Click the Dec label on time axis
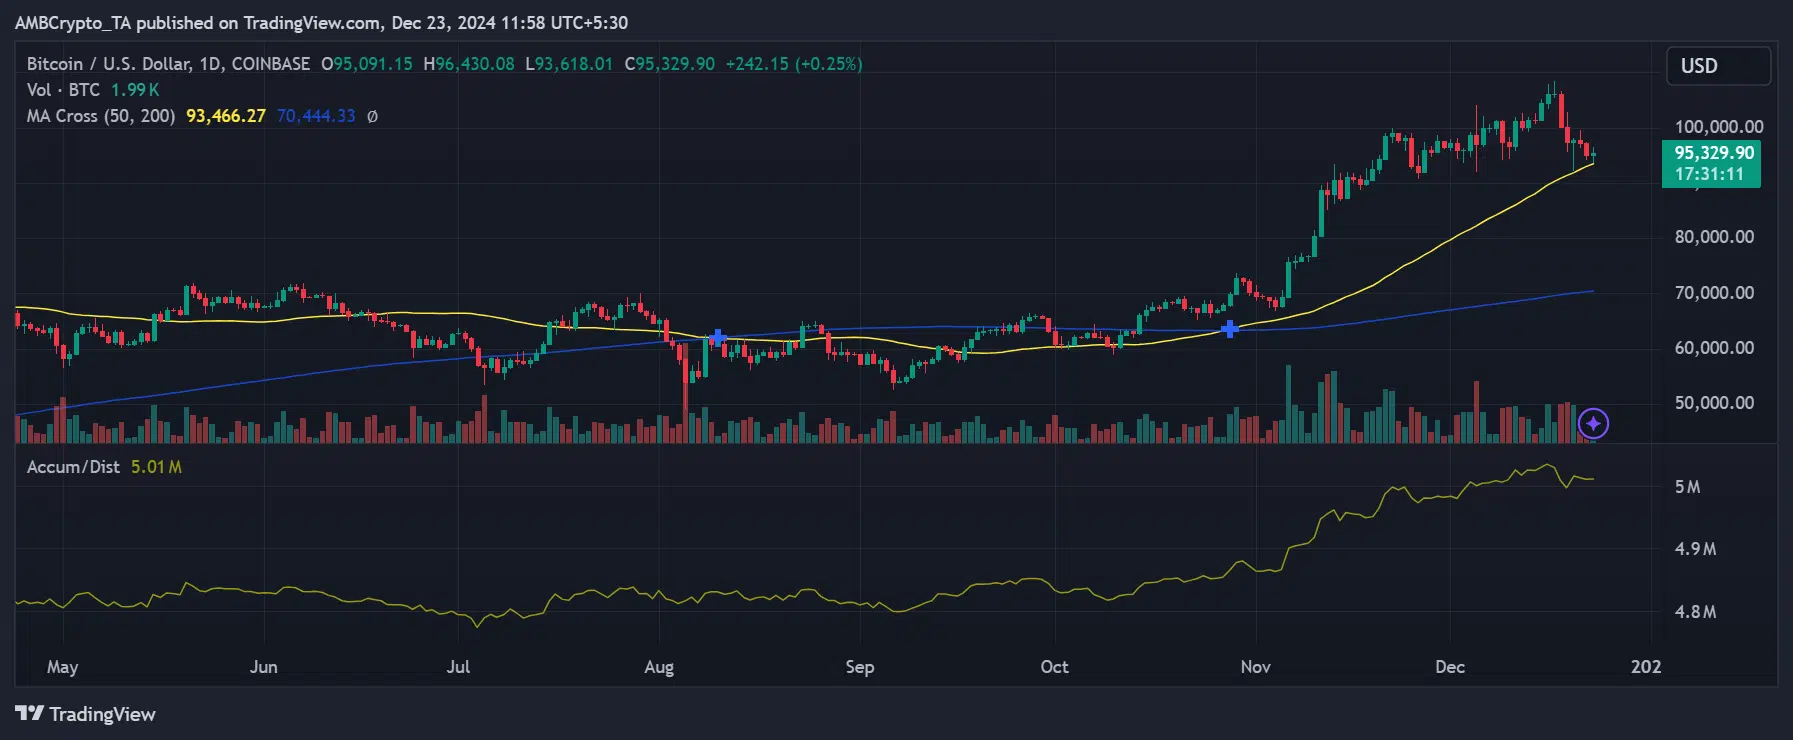Image resolution: width=1793 pixels, height=740 pixels. 1450,667
